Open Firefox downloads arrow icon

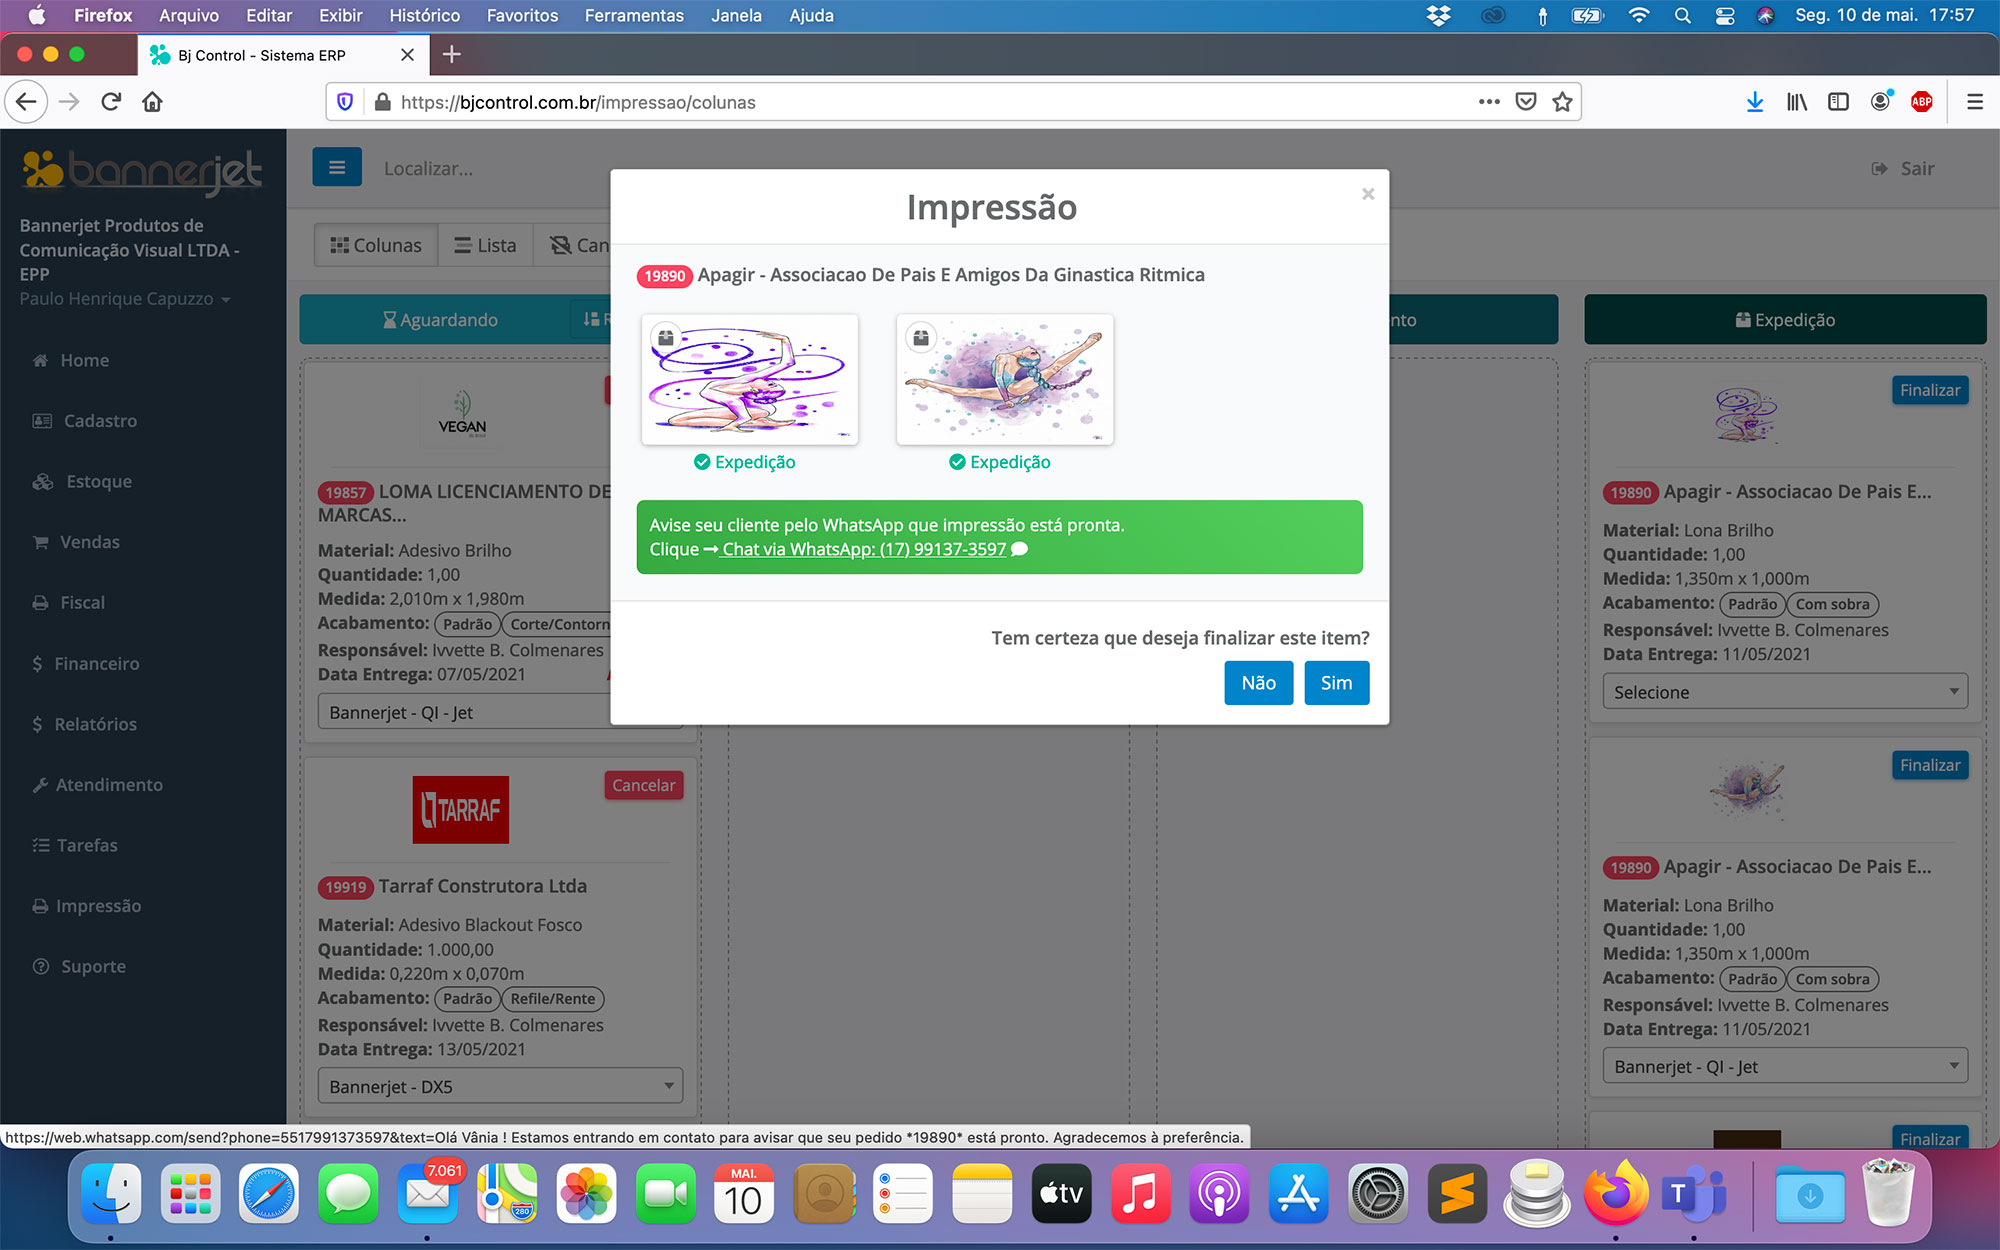(1754, 102)
